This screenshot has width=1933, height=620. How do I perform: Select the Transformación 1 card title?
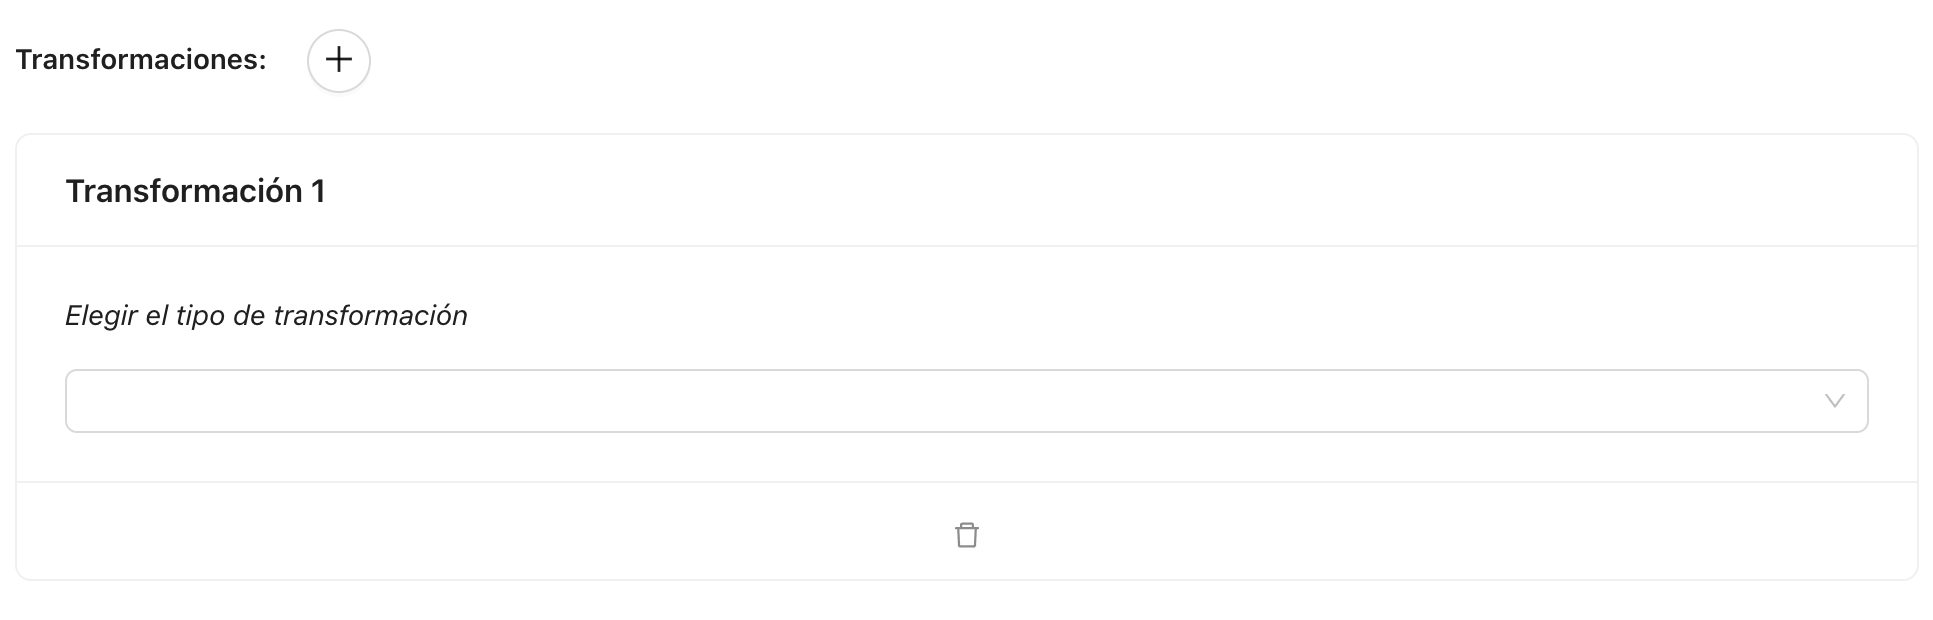(196, 191)
